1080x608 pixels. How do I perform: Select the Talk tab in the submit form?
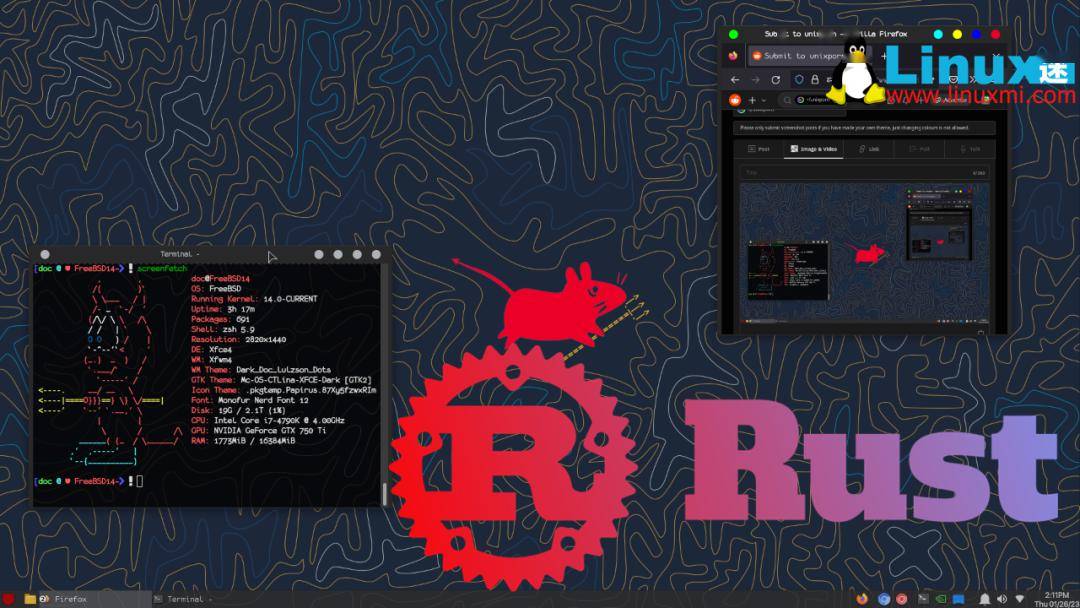click(x=970, y=149)
